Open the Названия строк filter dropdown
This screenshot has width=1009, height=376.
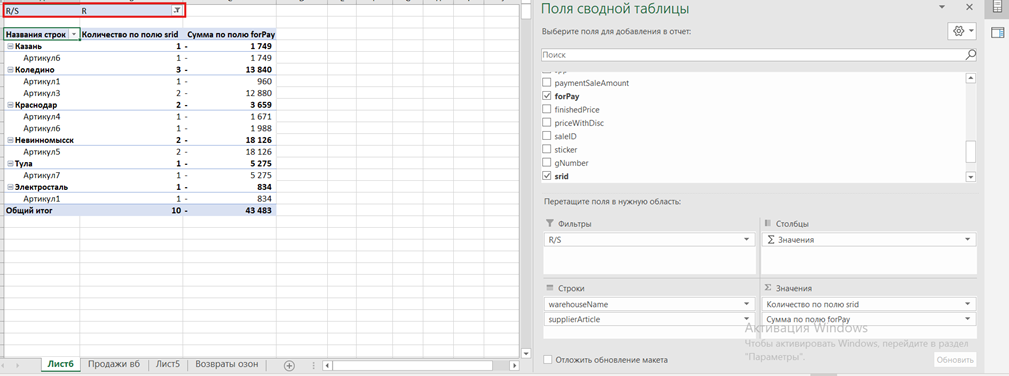click(x=74, y=34)
